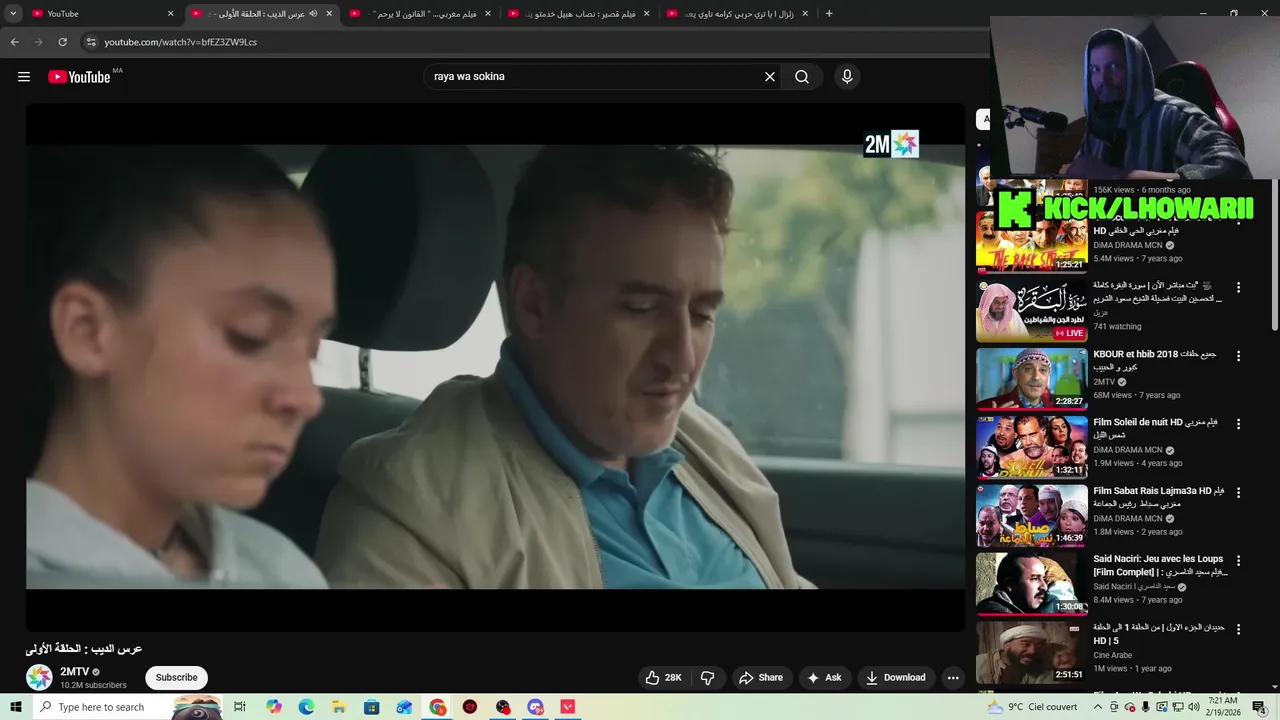Open Microsoft Store from the taskbar

372,707
